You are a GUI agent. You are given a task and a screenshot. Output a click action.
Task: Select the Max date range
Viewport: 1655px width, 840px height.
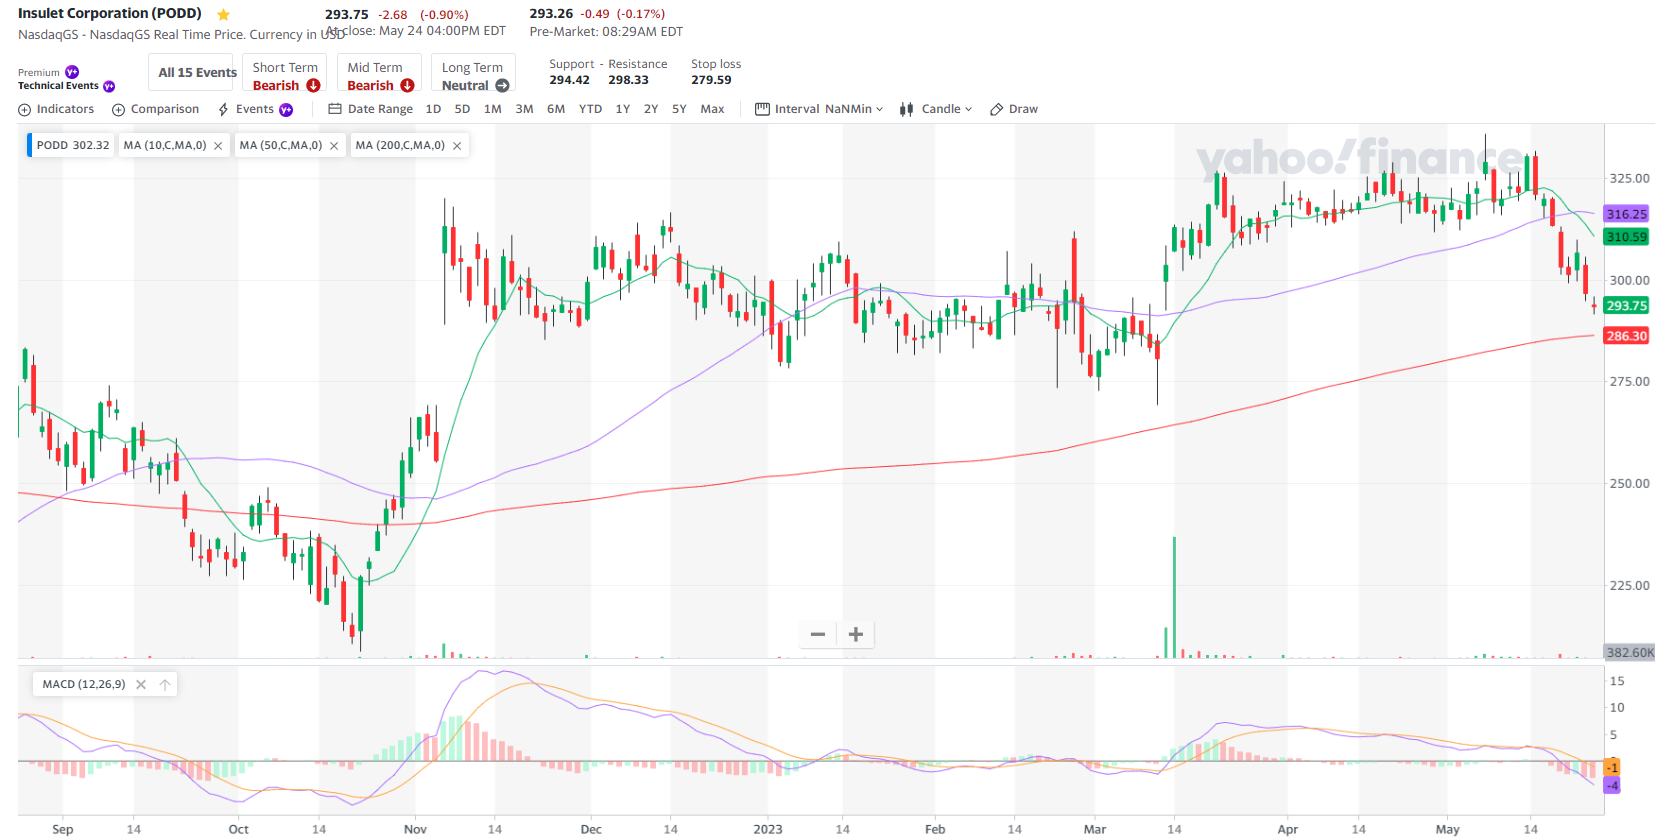[x=712, y=110]
